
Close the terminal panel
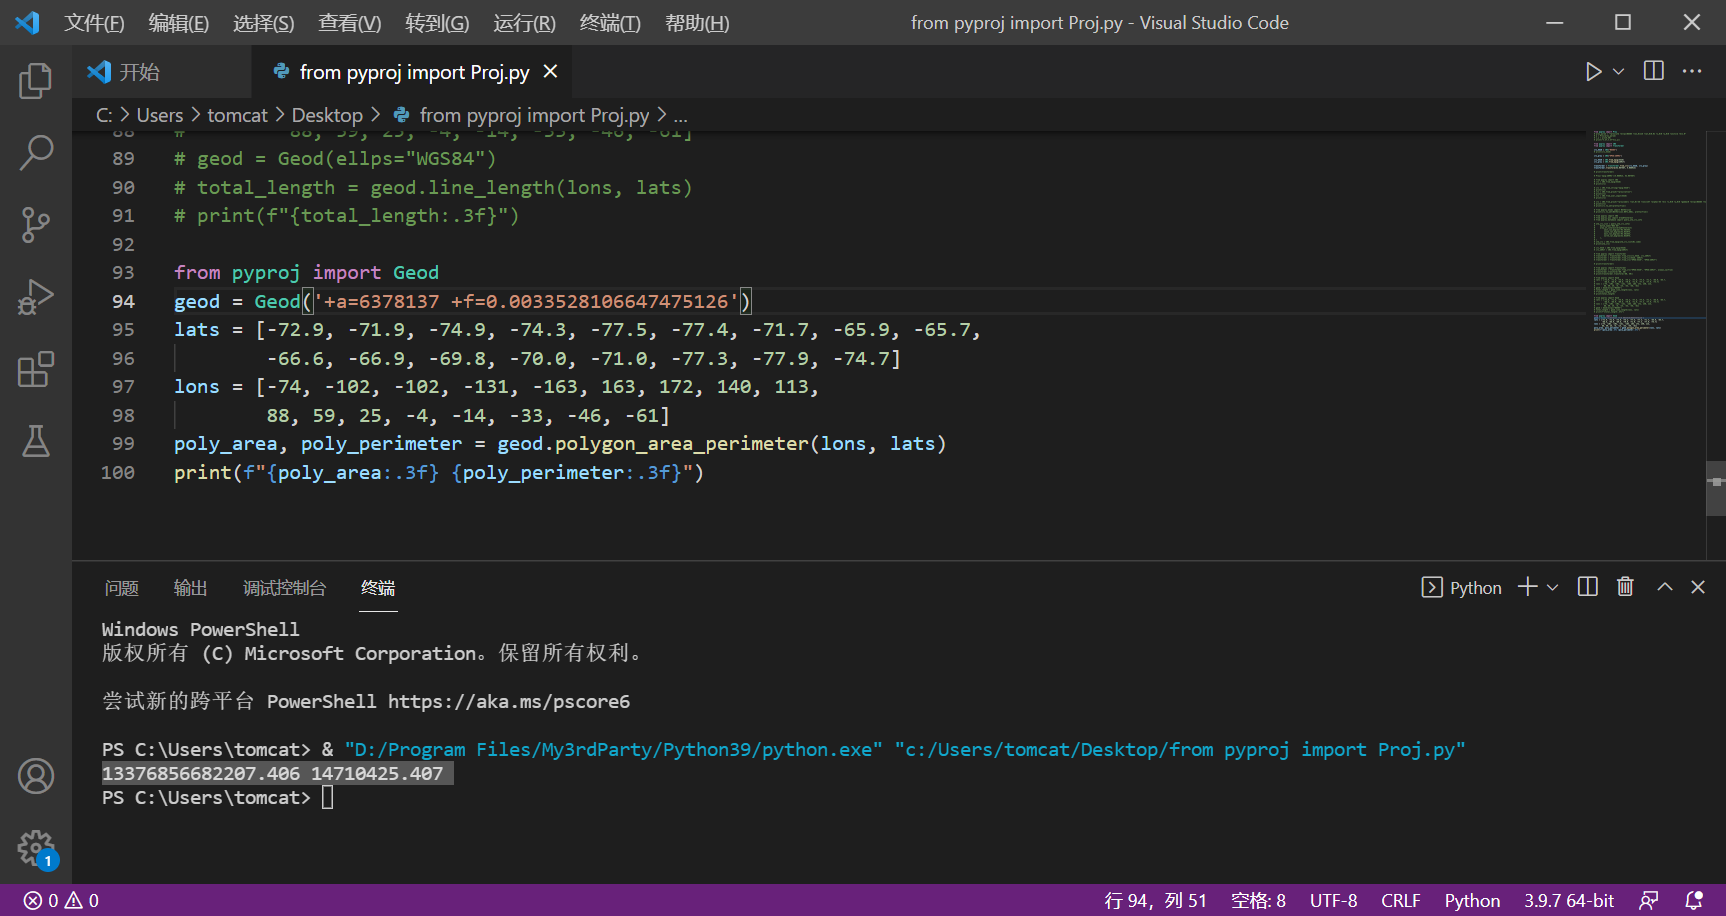(x=1698, y=587)
